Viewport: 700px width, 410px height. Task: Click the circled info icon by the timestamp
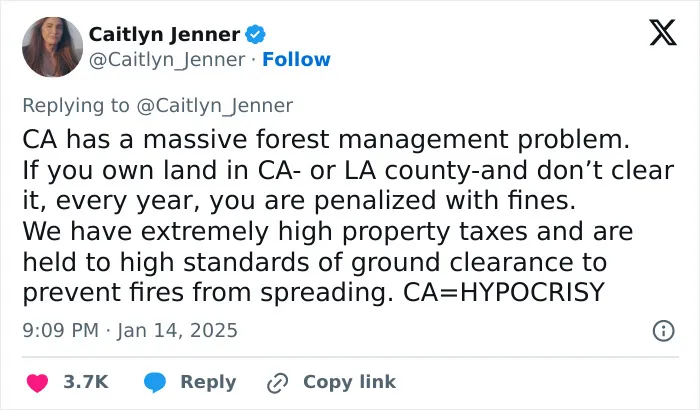pyautogui.click(x=664, y=331)
